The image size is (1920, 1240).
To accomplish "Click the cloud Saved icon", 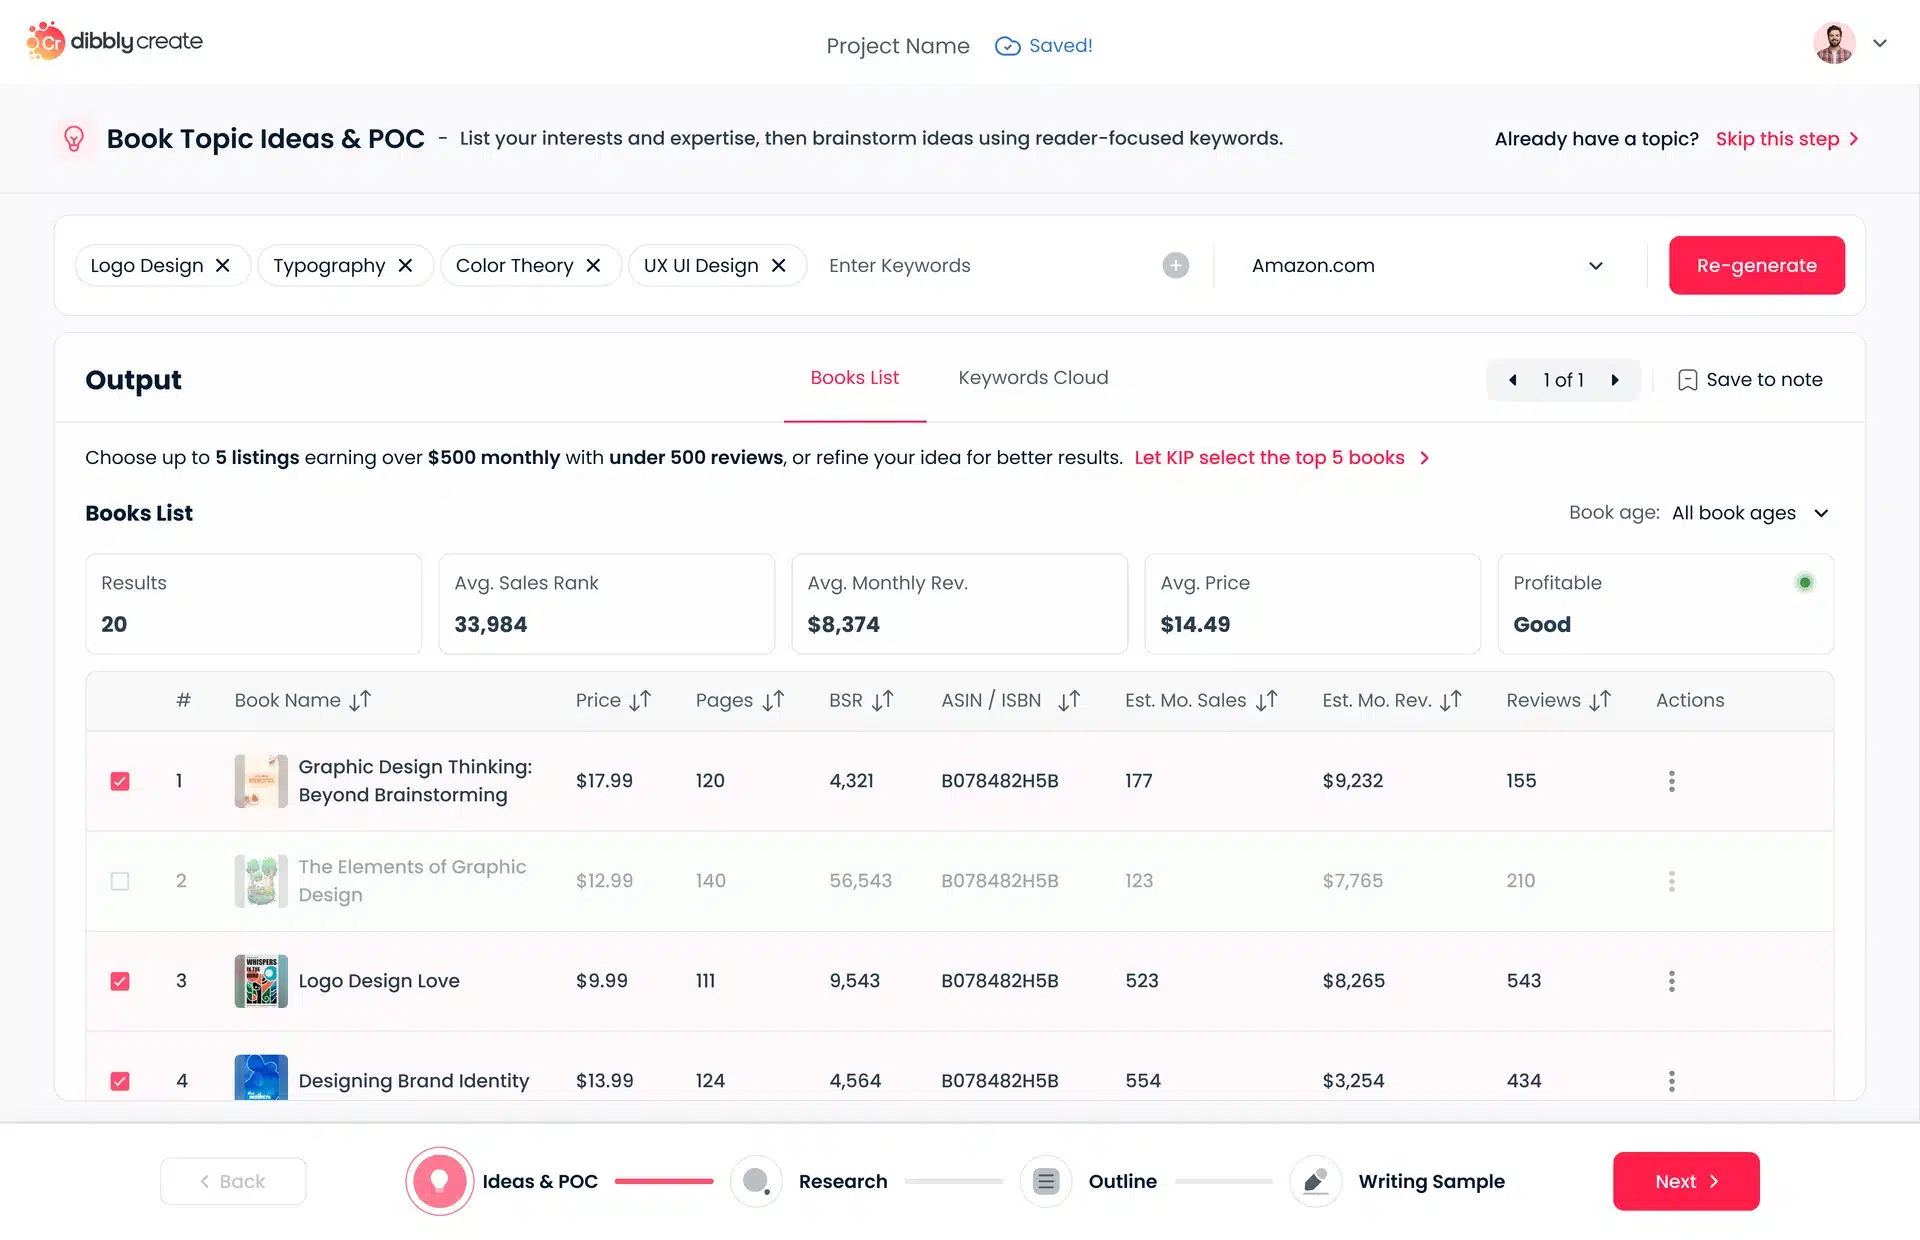I will (x=1007, y=46).
